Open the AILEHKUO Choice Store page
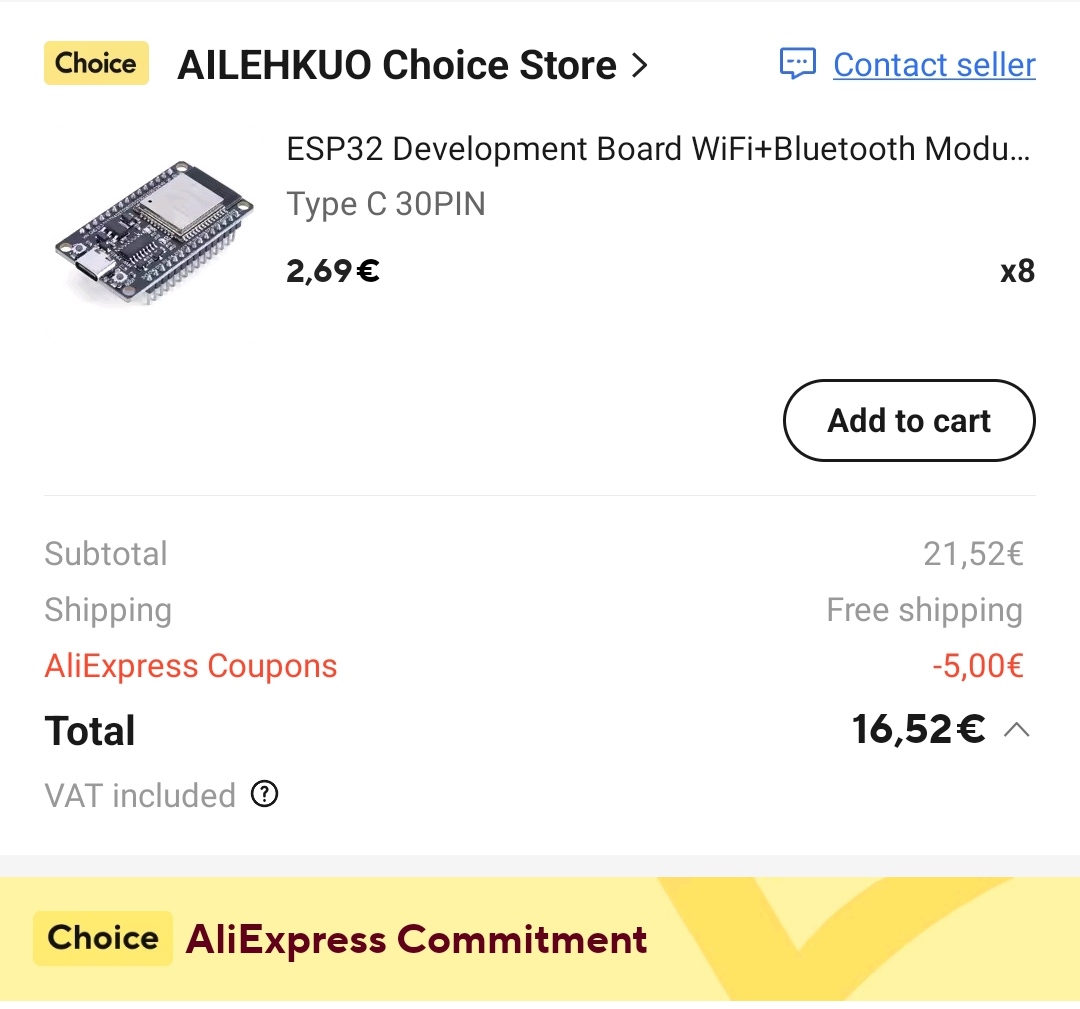Screen dimensions: 1080x1009 (x=397, y=66)
